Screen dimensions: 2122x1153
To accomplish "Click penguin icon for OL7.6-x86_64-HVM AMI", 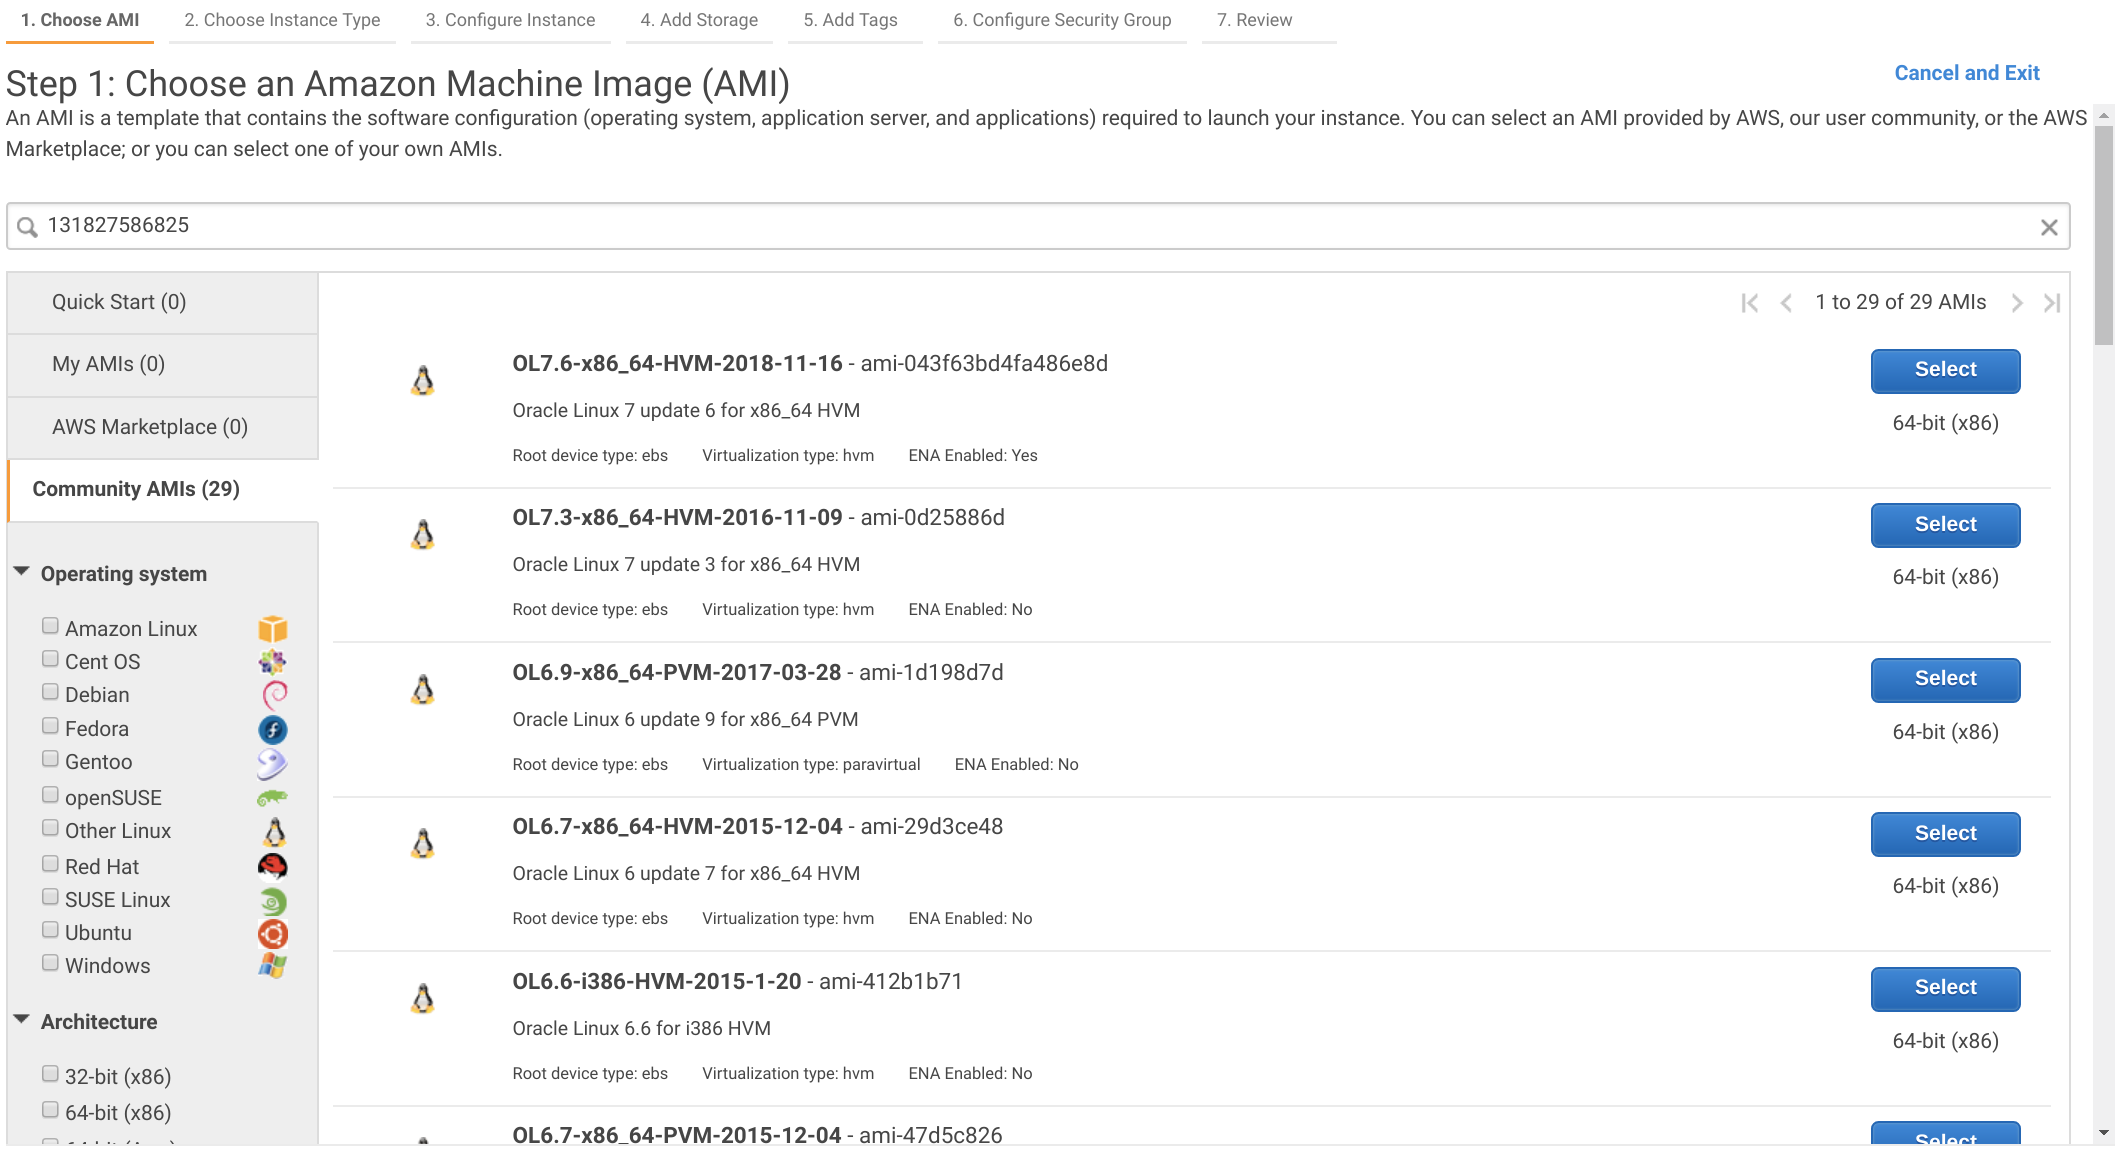I will (x=423, y=380).
